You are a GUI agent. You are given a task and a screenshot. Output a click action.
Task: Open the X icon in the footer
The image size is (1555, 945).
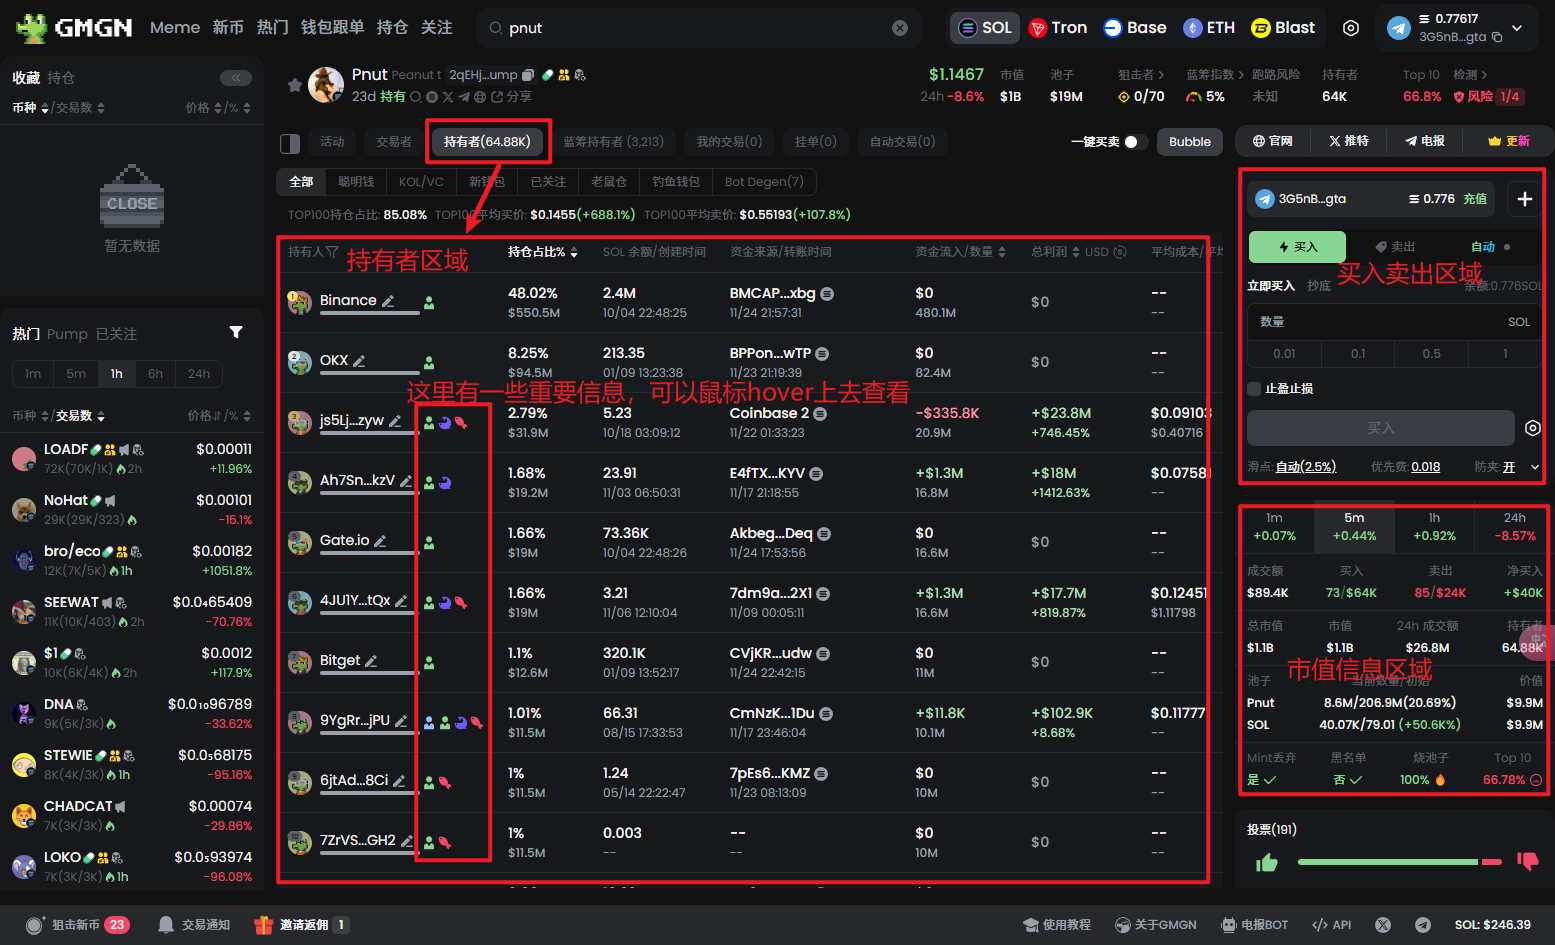[1383, 925]
